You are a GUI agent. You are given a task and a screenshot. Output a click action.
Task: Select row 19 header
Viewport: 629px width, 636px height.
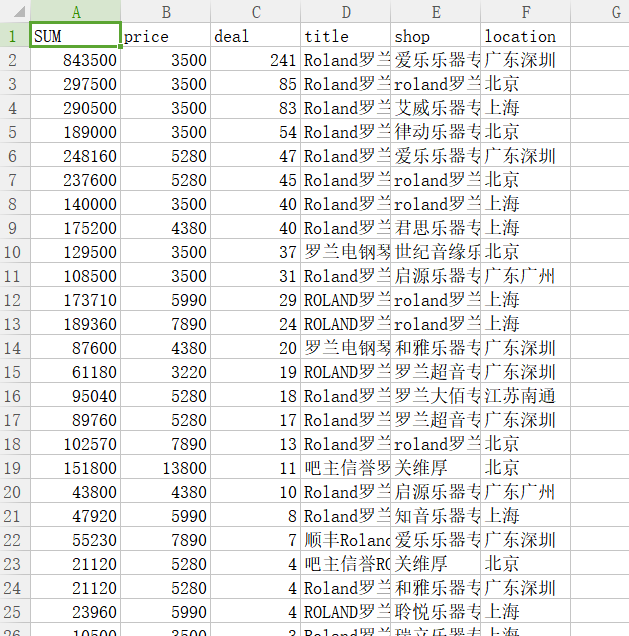pyautogui.click(x=15, y=468)
